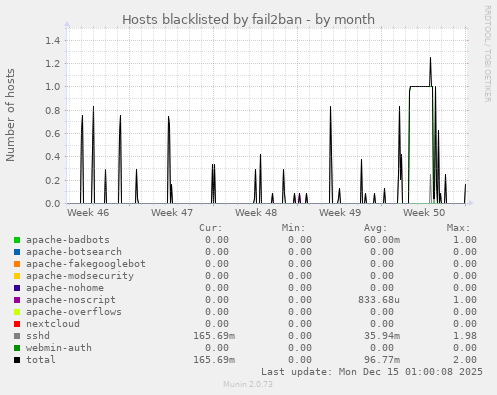
Task: Select the apache-noscript legend label
Action: point(71,300)
